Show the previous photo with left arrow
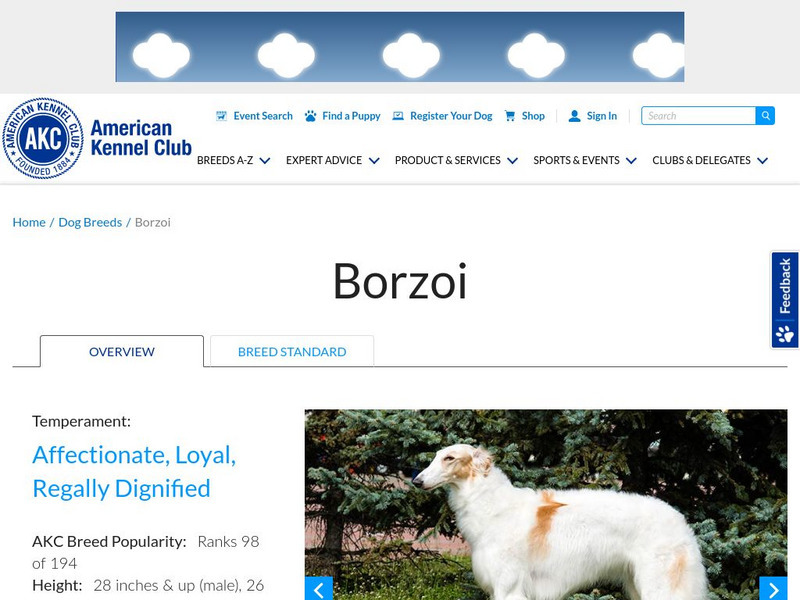Image resolution: width=800 pixels, height=600 pixels. point(319,589)
